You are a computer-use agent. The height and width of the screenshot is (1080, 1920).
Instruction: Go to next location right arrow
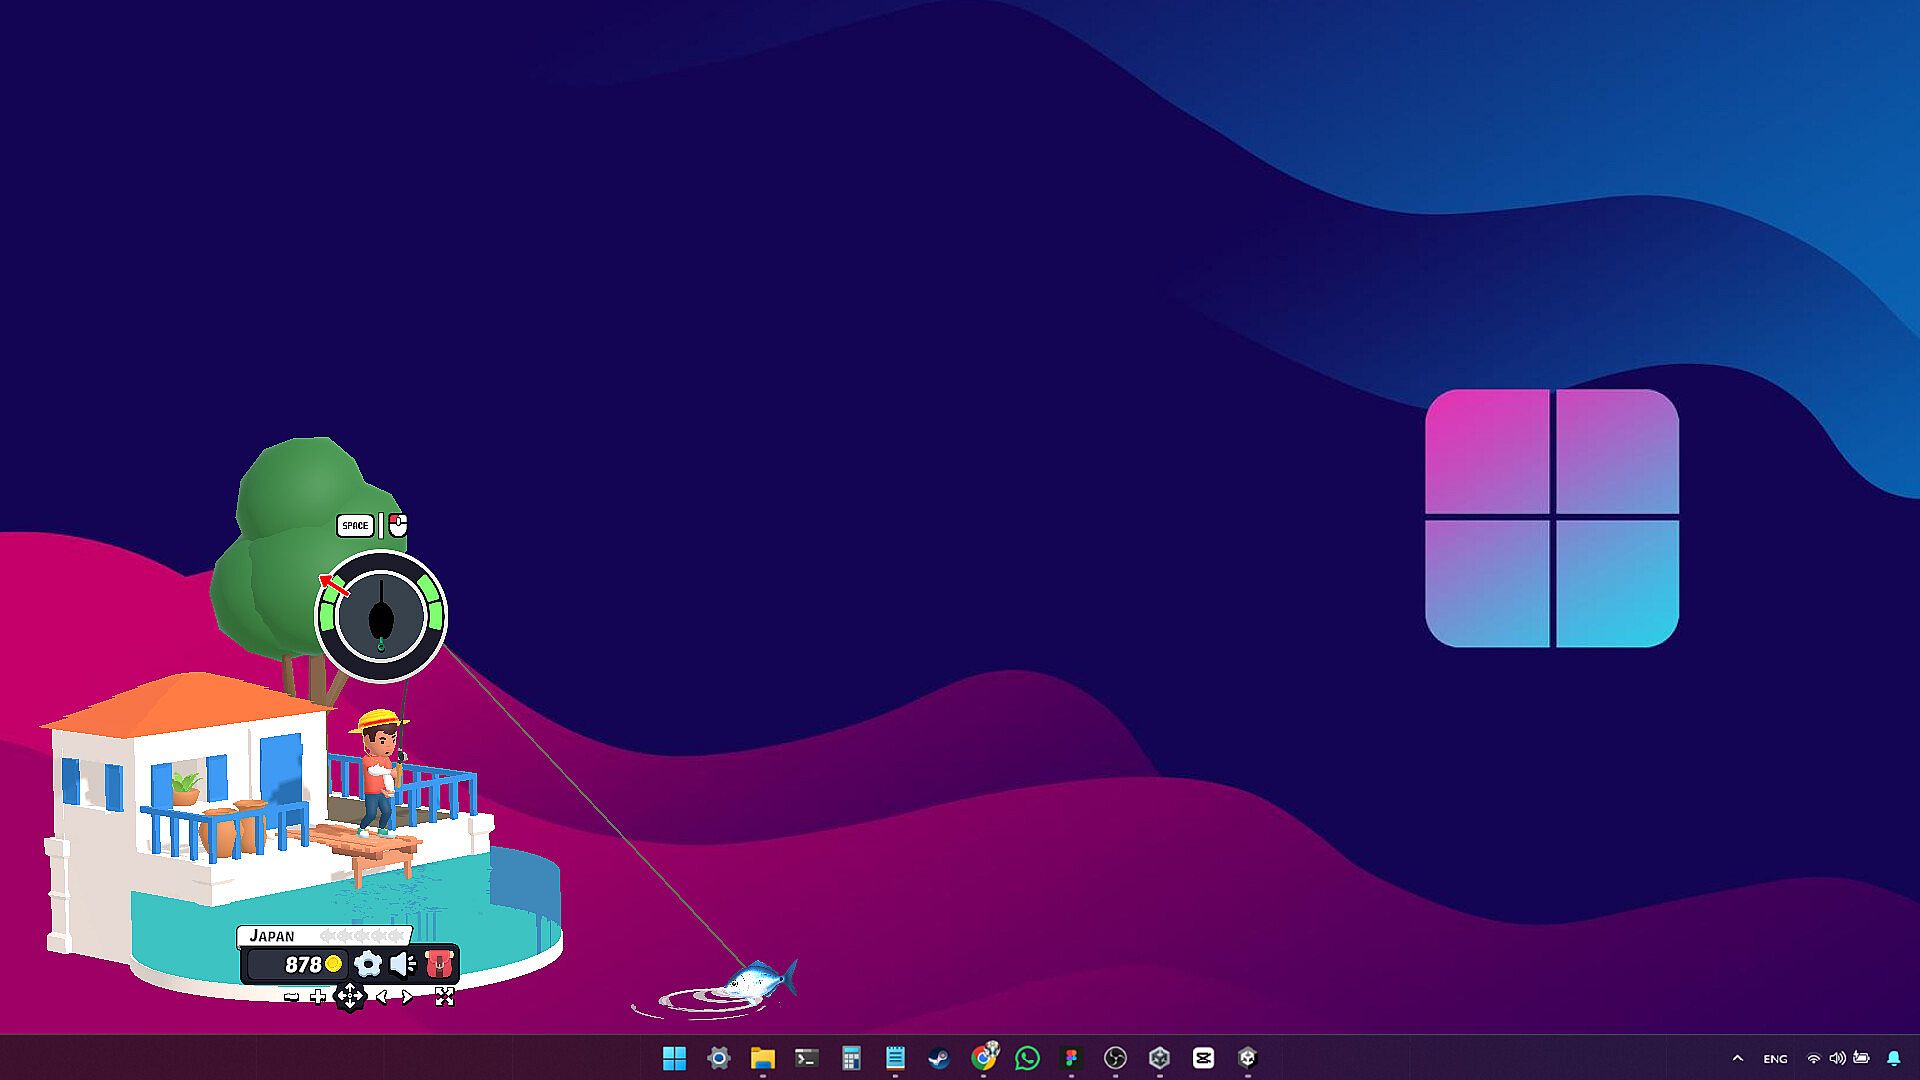tap(408, 996)
